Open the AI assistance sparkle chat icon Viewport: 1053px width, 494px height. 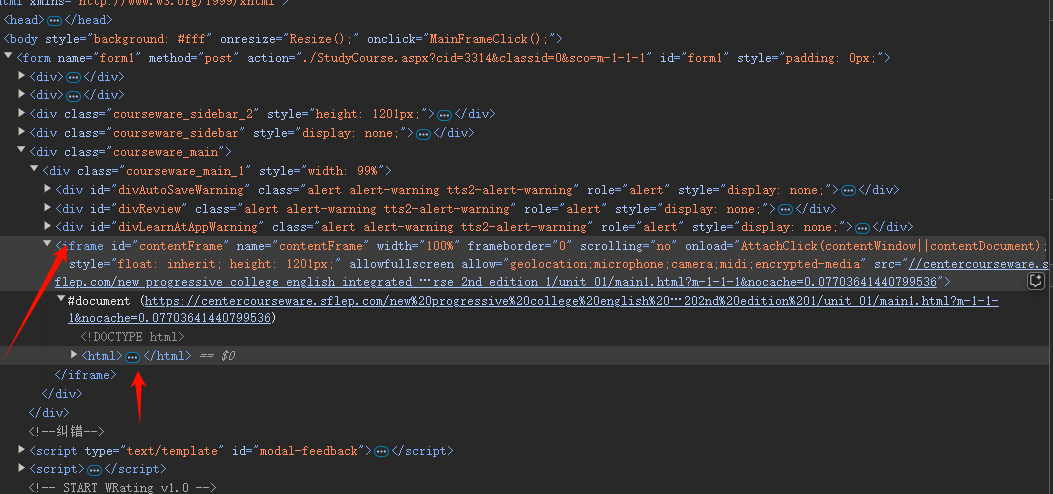click(x=1036, y=281)
